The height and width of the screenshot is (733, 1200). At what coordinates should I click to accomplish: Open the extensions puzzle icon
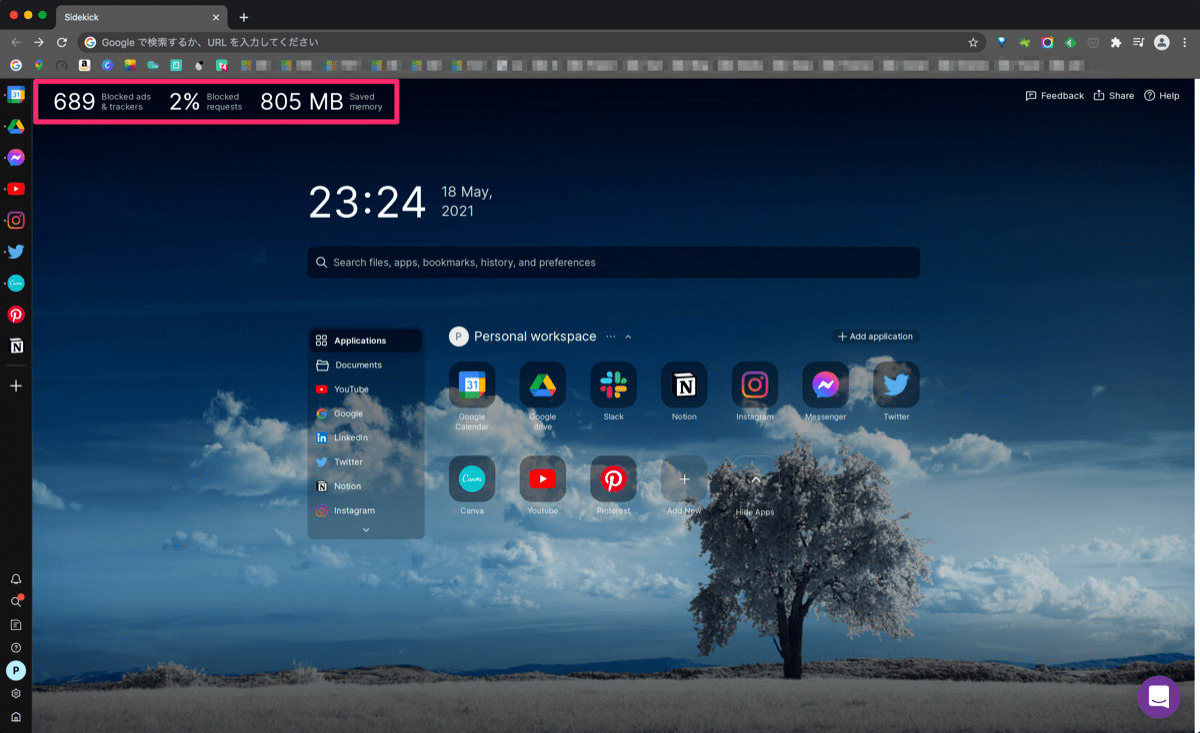click(1116, 42)
